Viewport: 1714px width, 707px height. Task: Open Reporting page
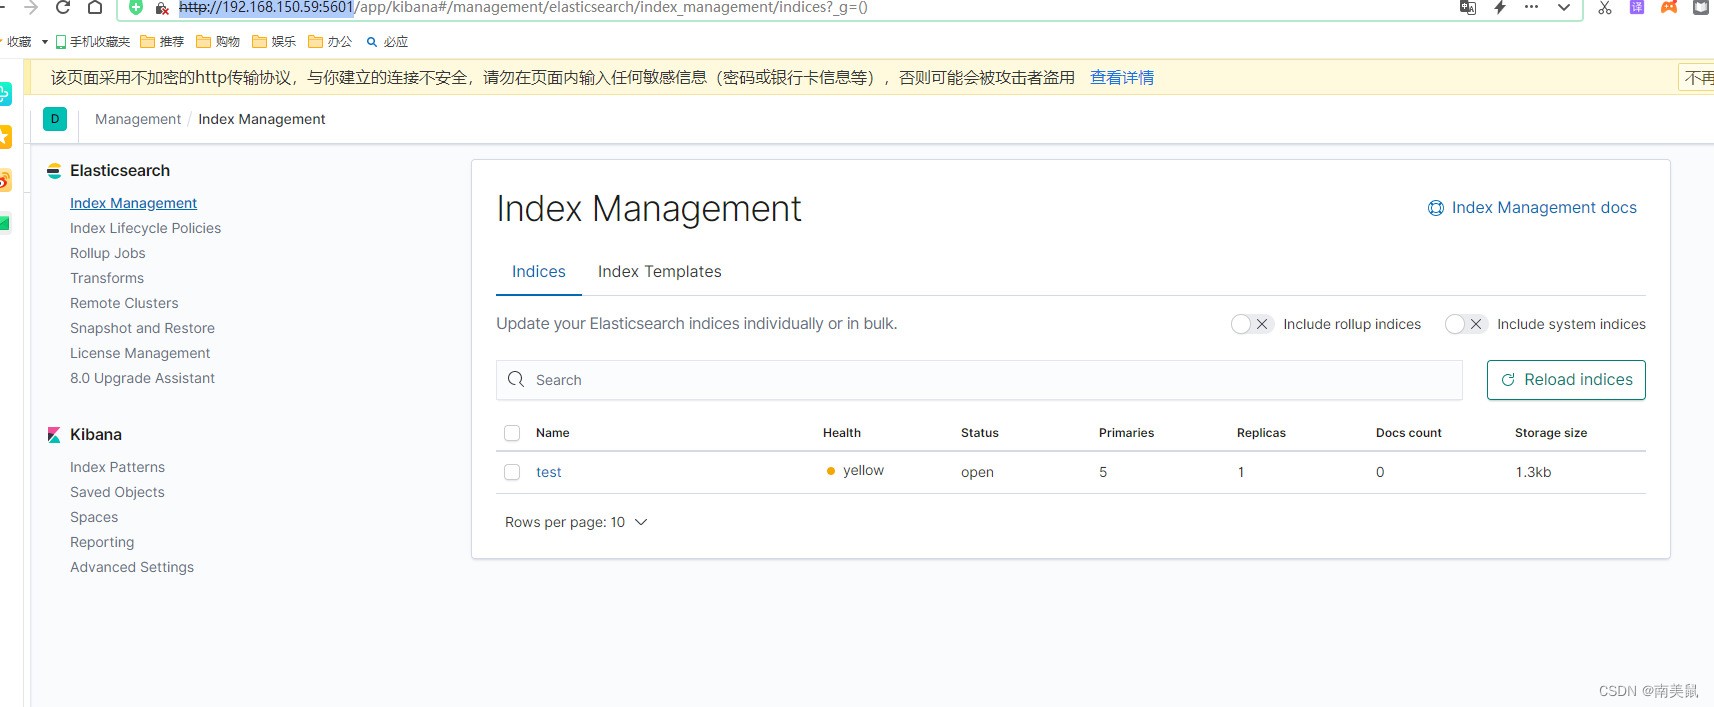[x=102, y=542]
